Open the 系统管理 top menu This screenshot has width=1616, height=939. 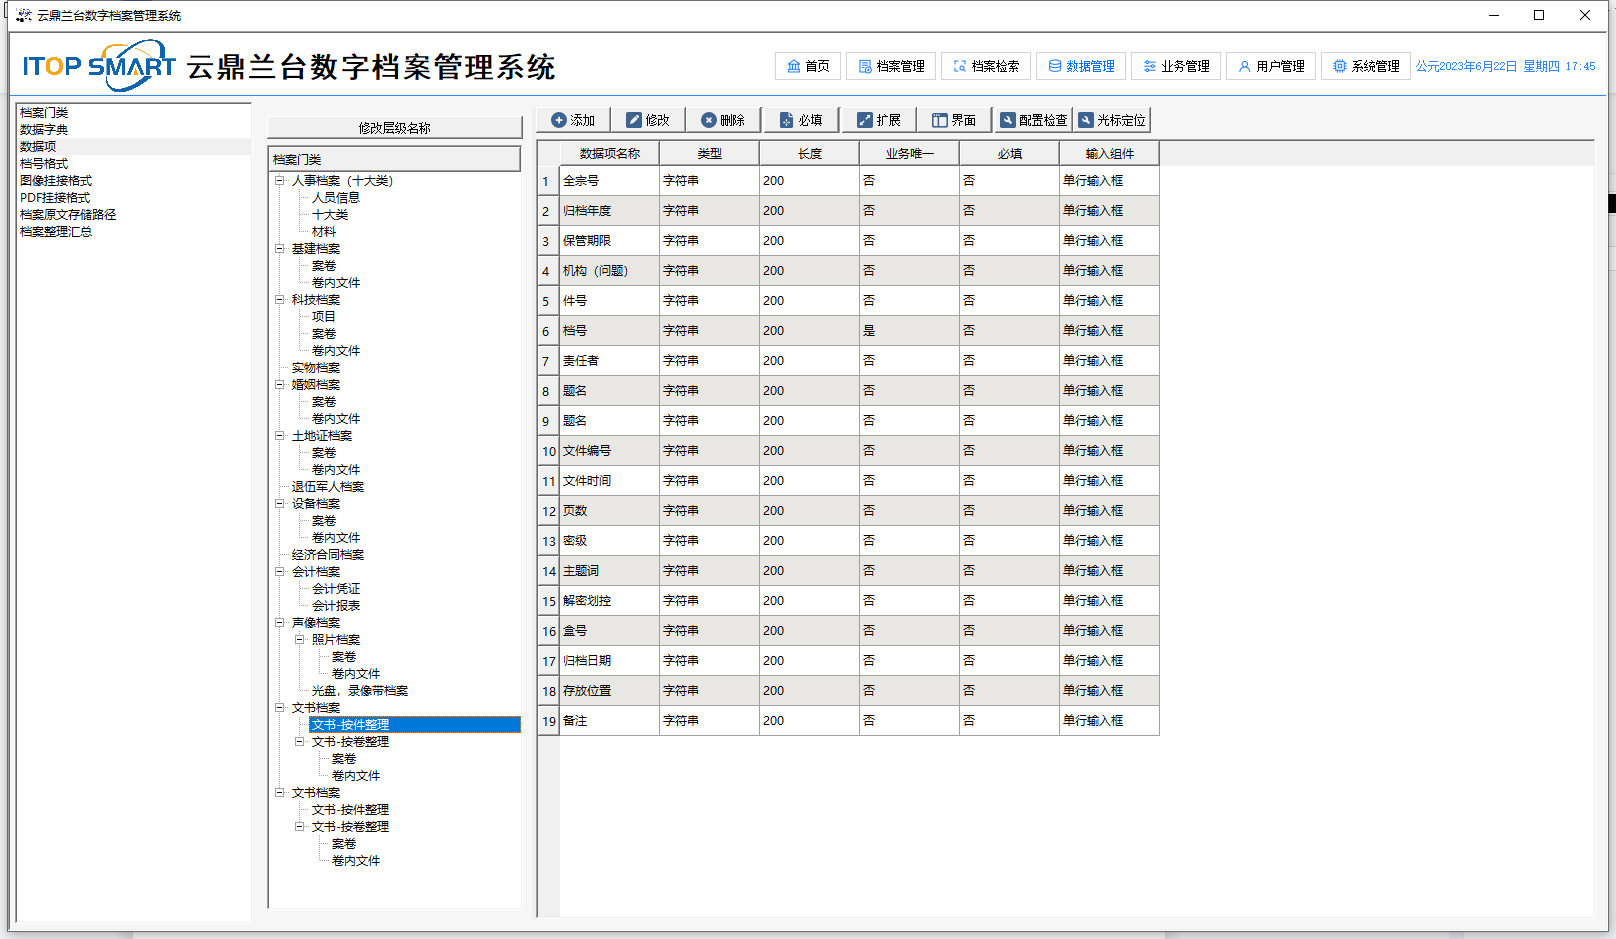click(1366, 66)
